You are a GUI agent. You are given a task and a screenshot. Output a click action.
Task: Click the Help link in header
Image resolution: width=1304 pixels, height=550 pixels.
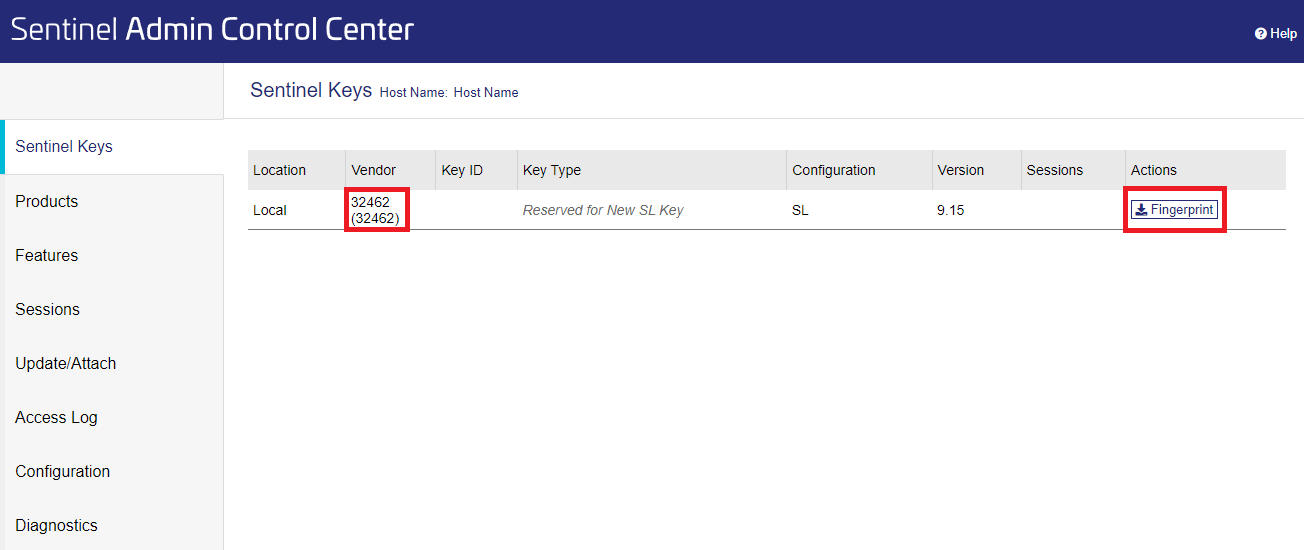tap(1276, 33)
